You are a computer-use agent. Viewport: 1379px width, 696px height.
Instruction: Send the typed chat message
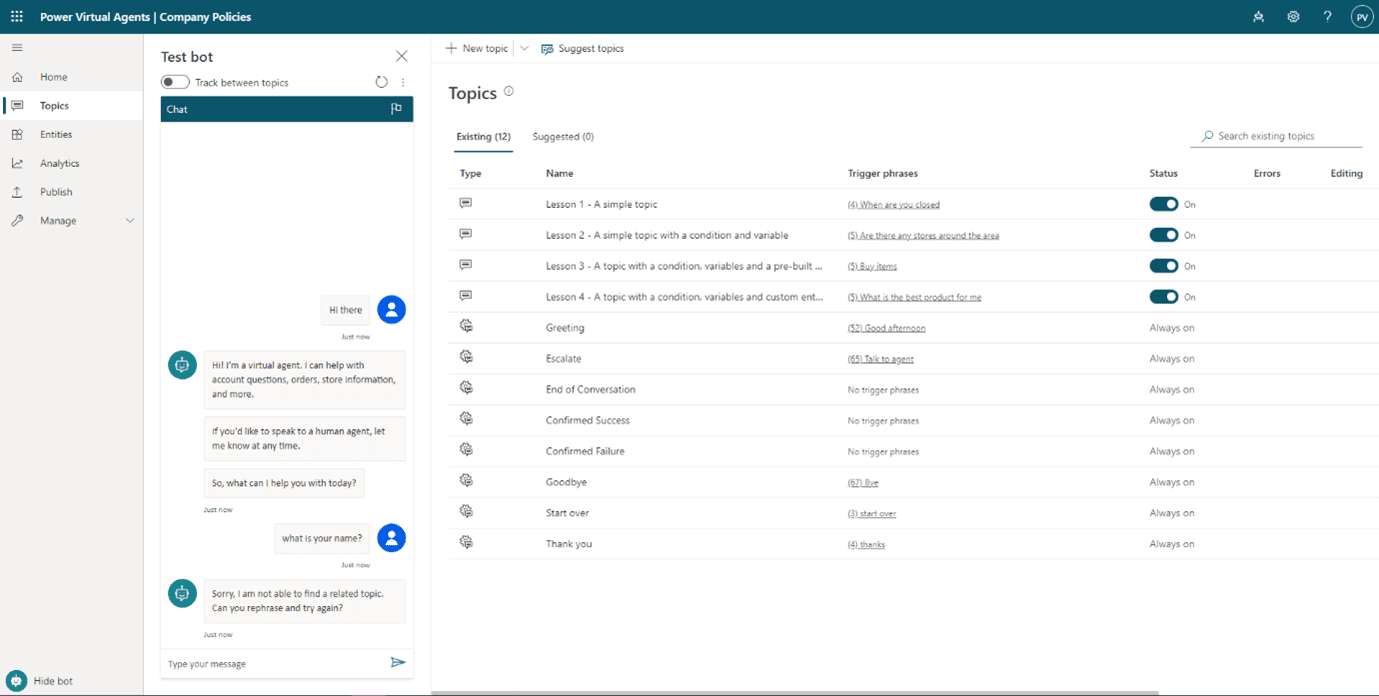pos(398,662)
